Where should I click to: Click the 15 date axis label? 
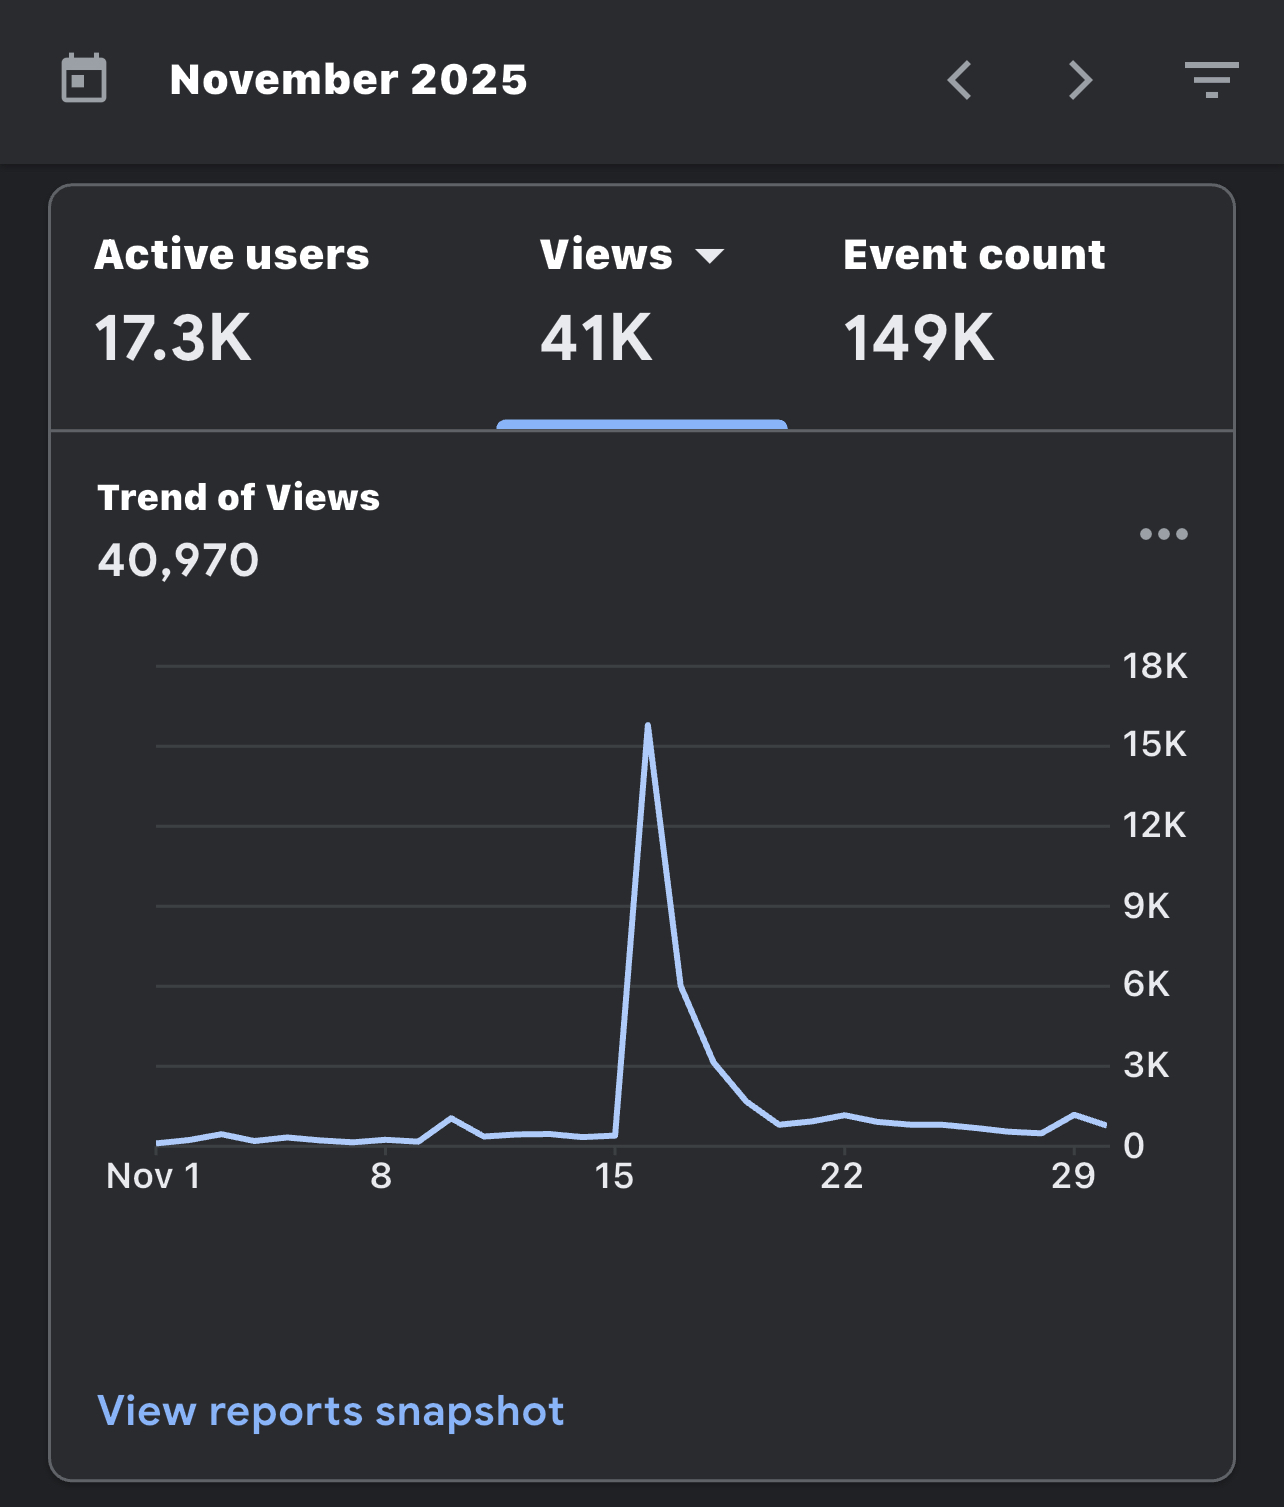tap(614, 1176)
